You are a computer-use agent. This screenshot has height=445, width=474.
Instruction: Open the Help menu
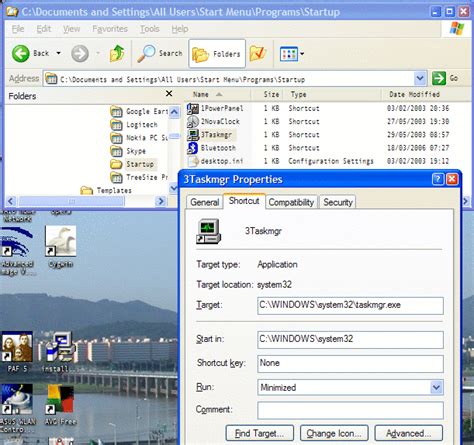coord(180,29)
